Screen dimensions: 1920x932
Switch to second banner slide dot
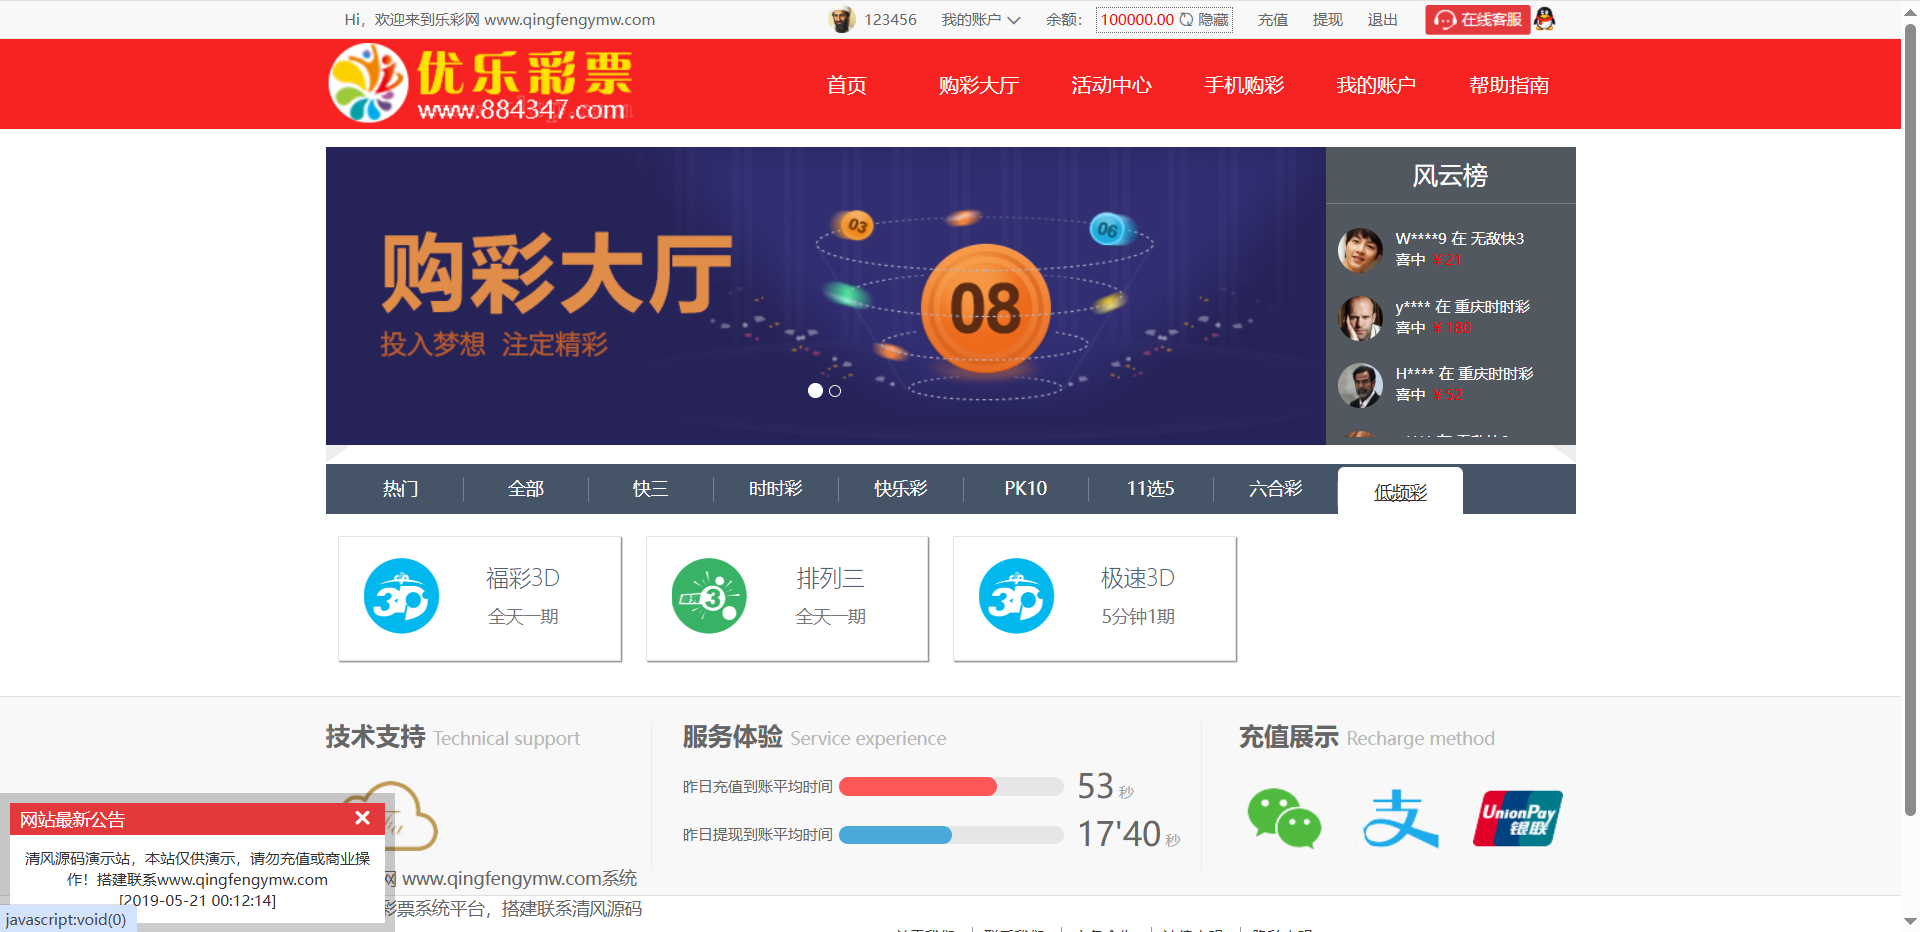click(835, 391)
